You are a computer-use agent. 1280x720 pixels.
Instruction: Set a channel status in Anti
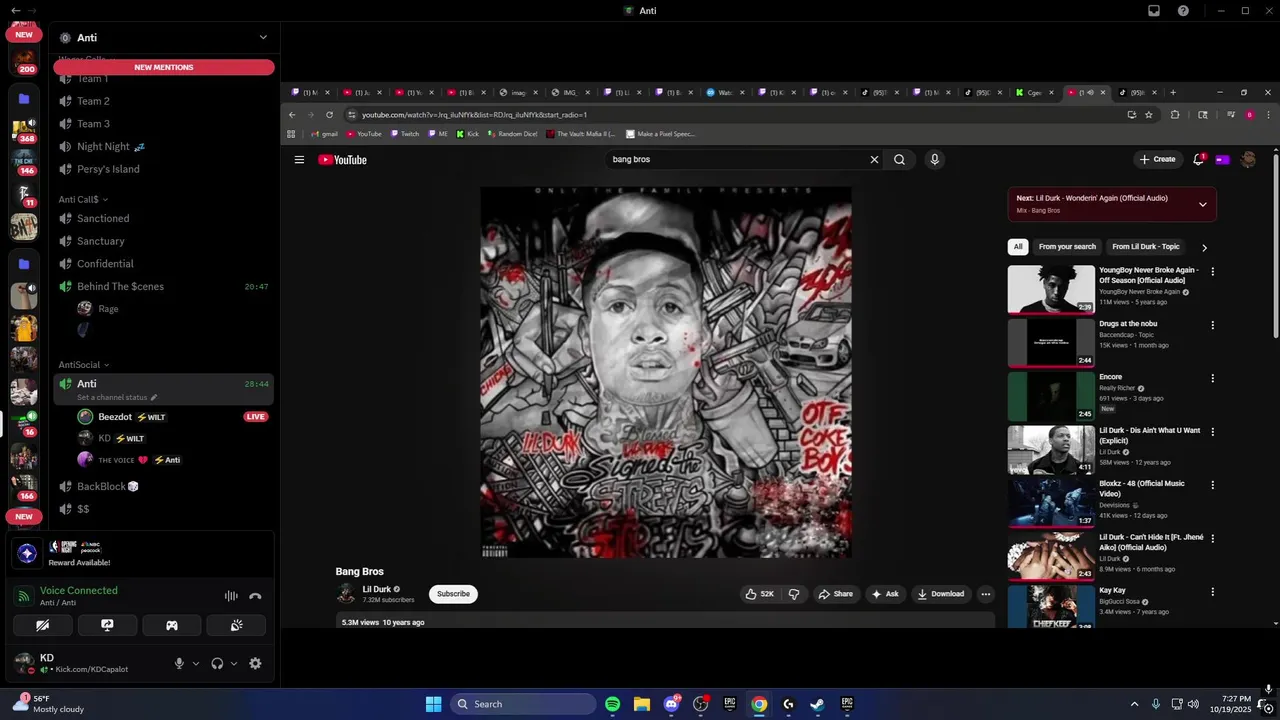pyautogui.click(x=117, y=398)
